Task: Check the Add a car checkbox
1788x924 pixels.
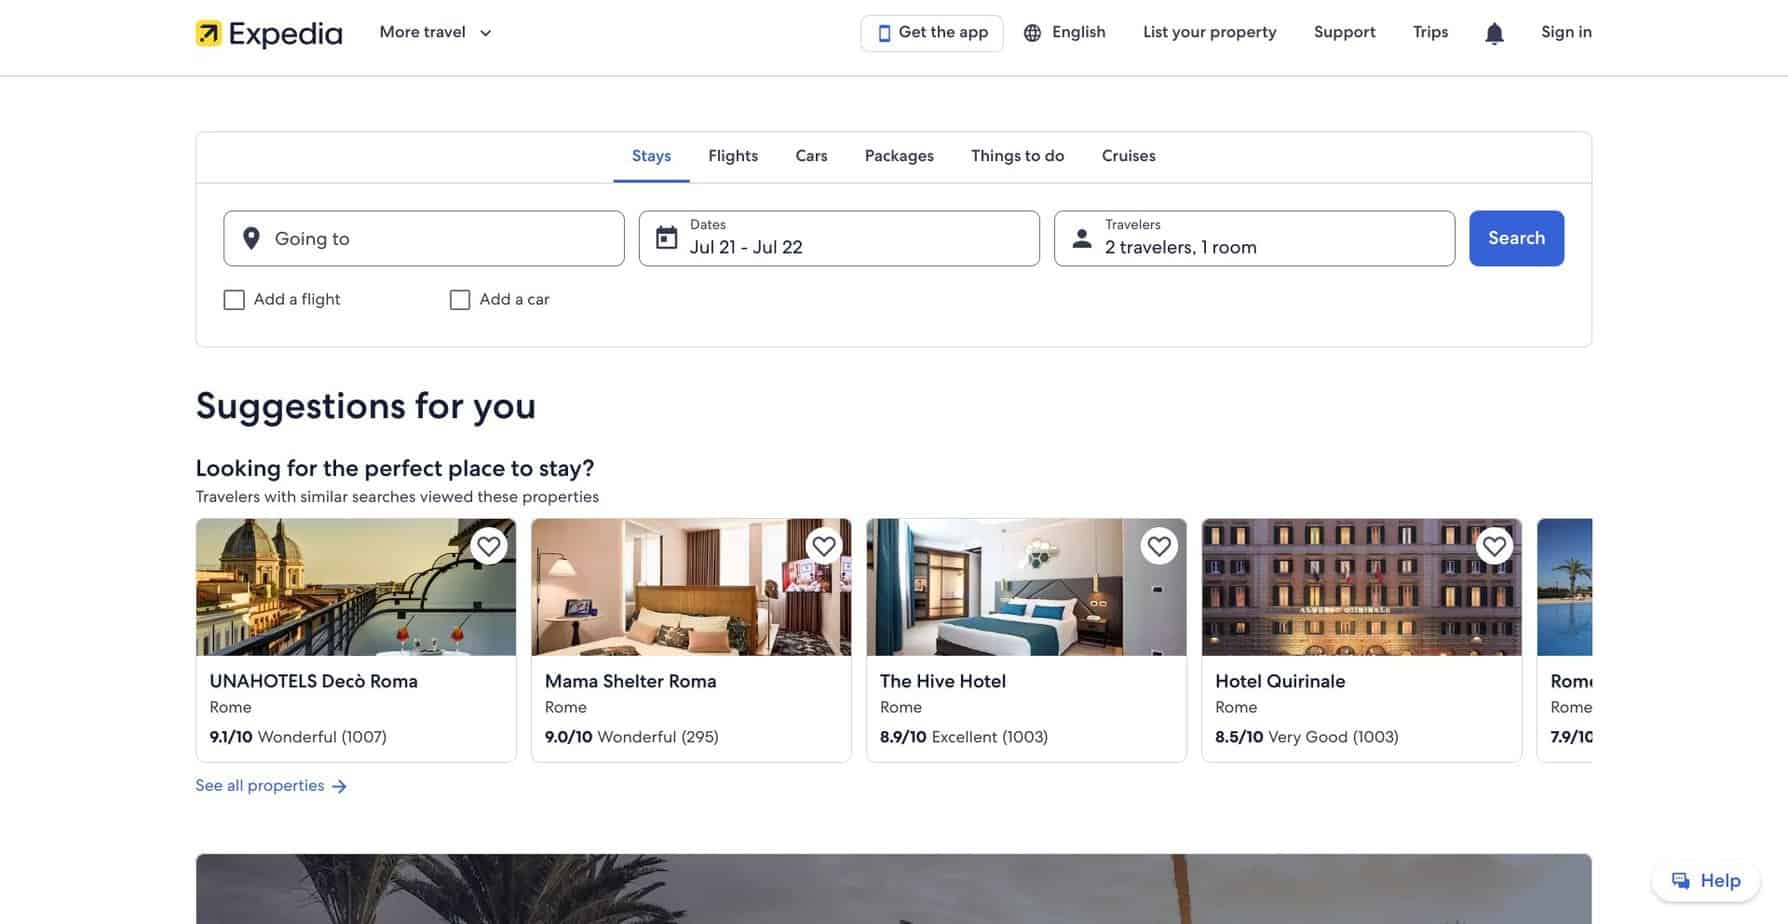Action: point(460,300)
